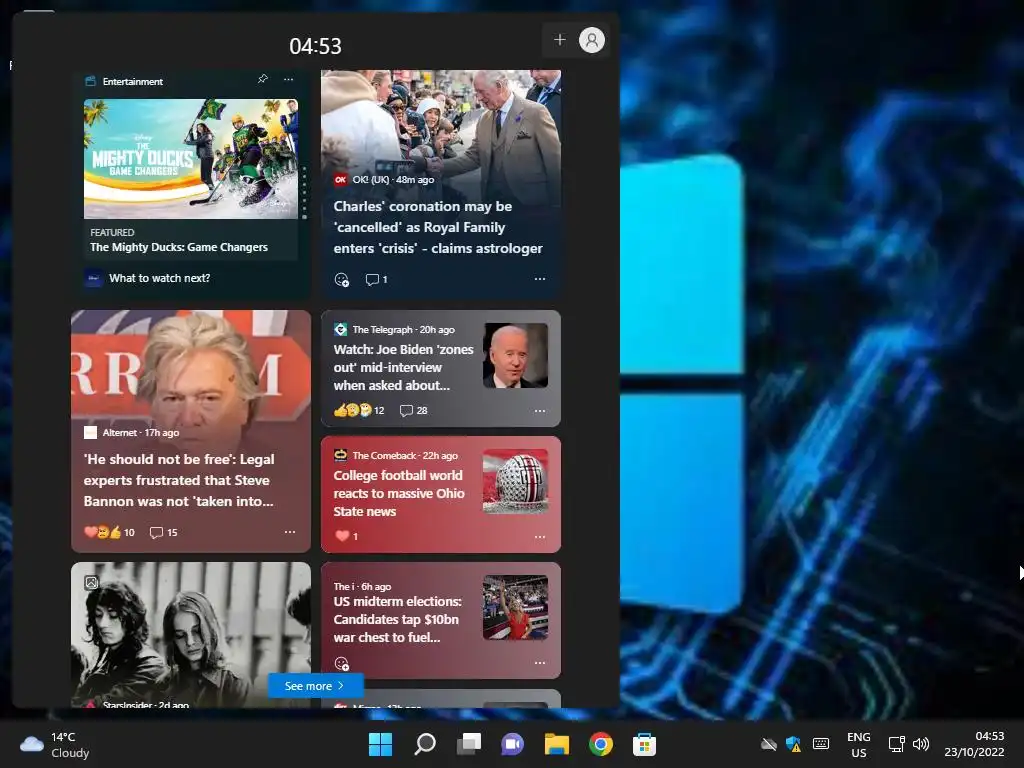
Task: Open US midterm elections article
Action: (397, 619)
